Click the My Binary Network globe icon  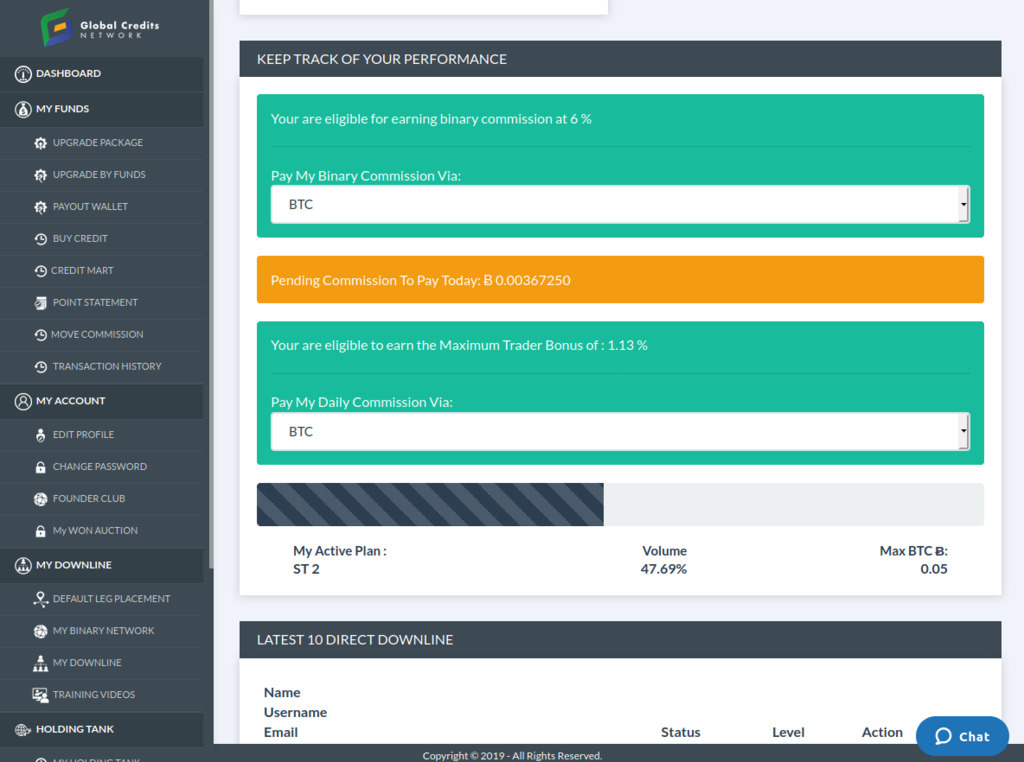[x=40, y=631]
